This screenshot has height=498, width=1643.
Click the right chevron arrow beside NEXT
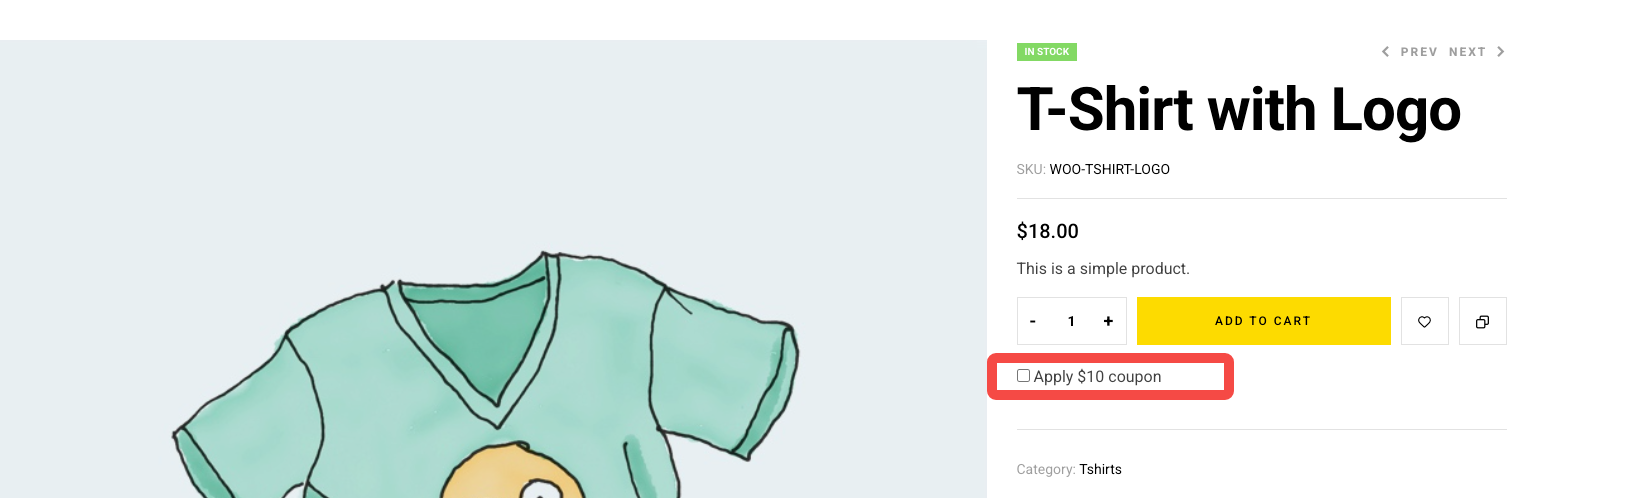1500,52
